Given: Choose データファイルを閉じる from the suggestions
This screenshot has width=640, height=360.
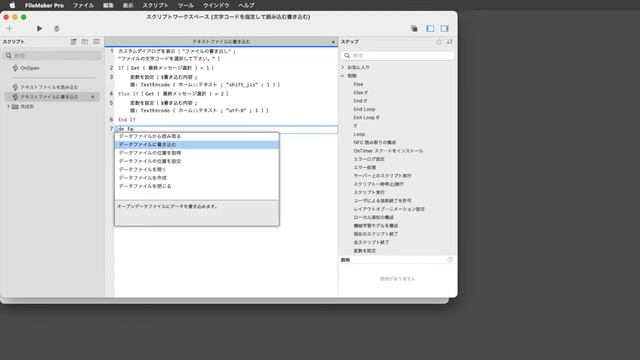Looking at the screenshot, I should (x=197, y=186).
